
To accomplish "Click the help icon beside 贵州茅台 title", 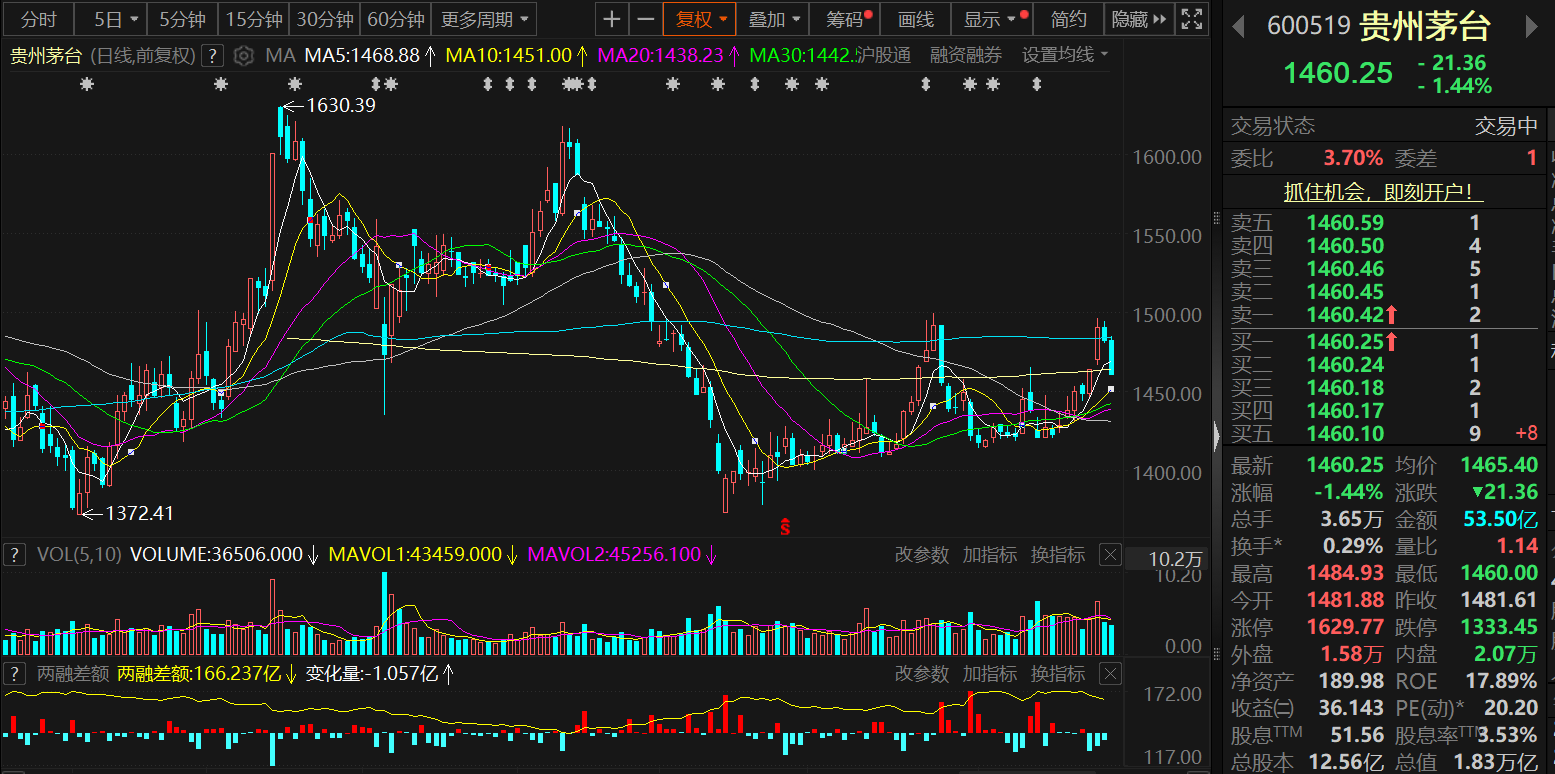I will click(212, 56).
